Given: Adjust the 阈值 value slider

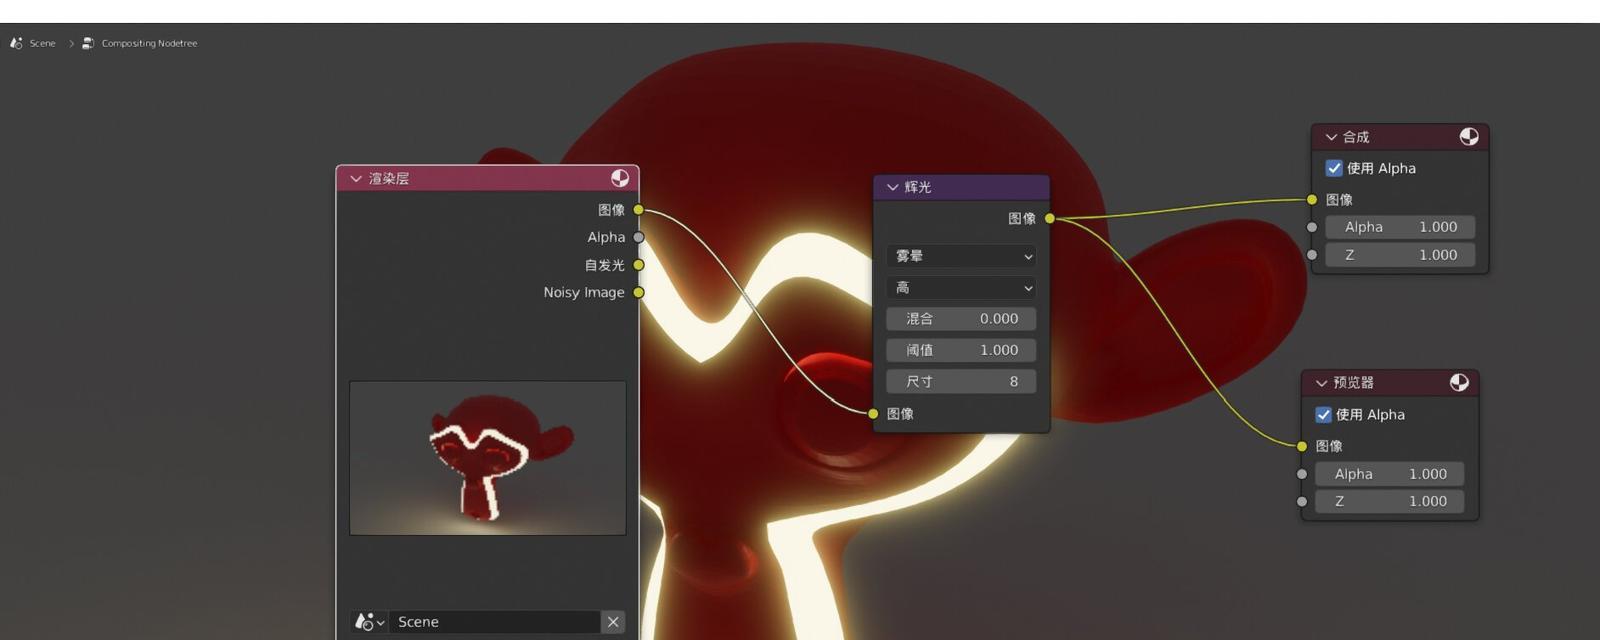Looking at the screenshot, I should pyautogui.click(x=961, y=350).
